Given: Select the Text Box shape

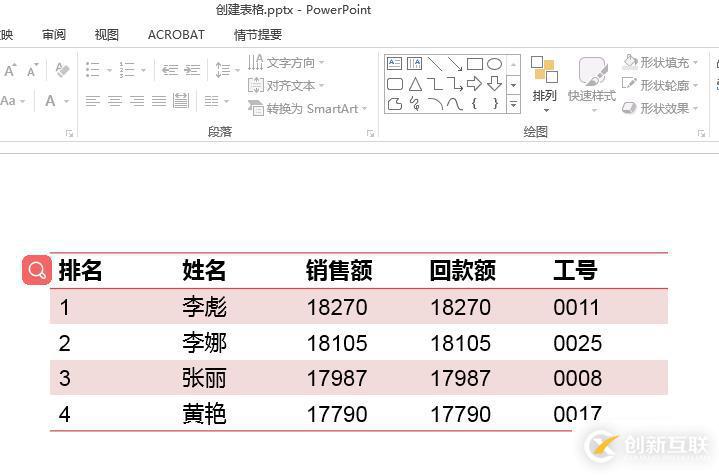Looking at the screenshot, I should [394, 63].
